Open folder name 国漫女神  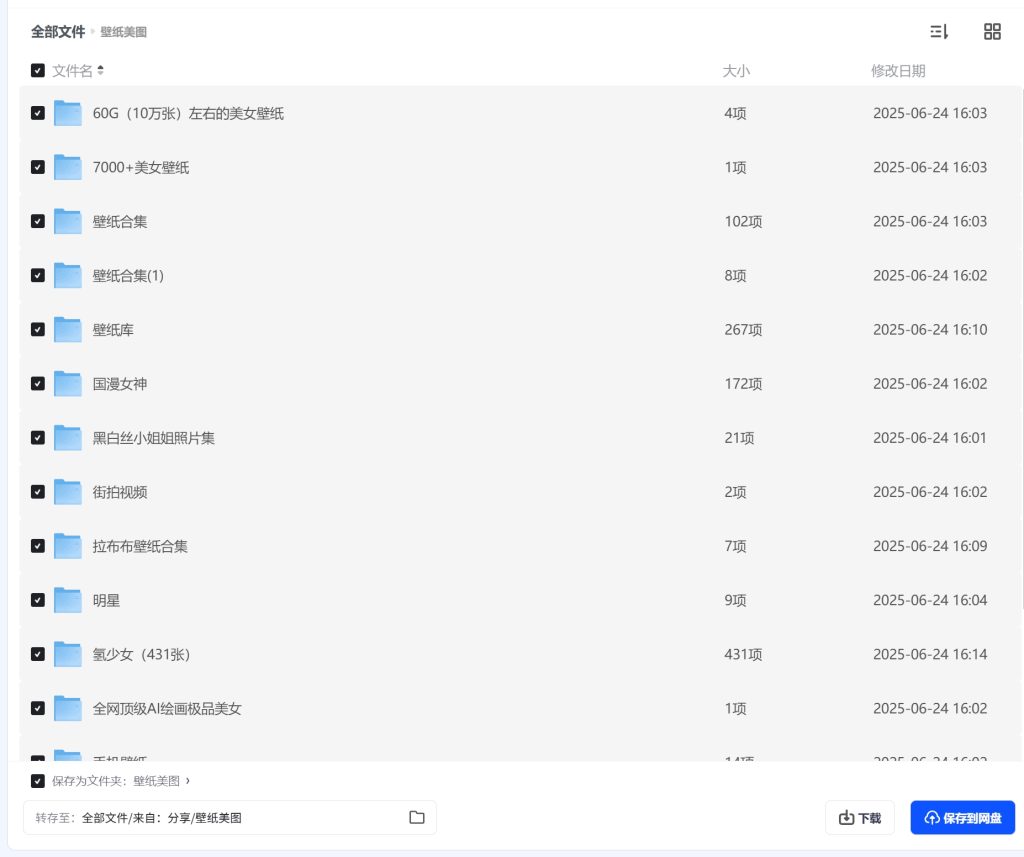tap(120, 384)
